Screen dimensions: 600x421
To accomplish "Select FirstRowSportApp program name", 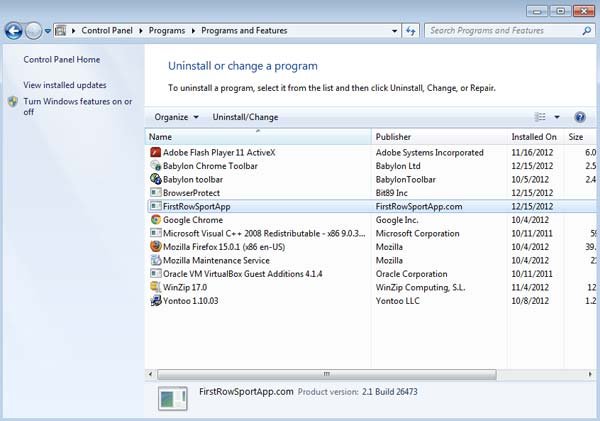I will (197, 207).
